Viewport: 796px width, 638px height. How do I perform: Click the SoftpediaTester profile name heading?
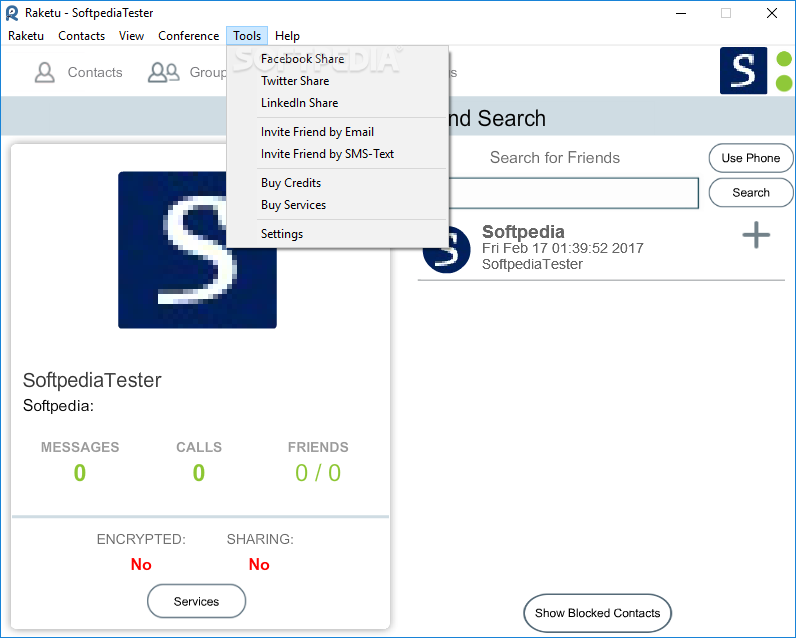(92, 380)
